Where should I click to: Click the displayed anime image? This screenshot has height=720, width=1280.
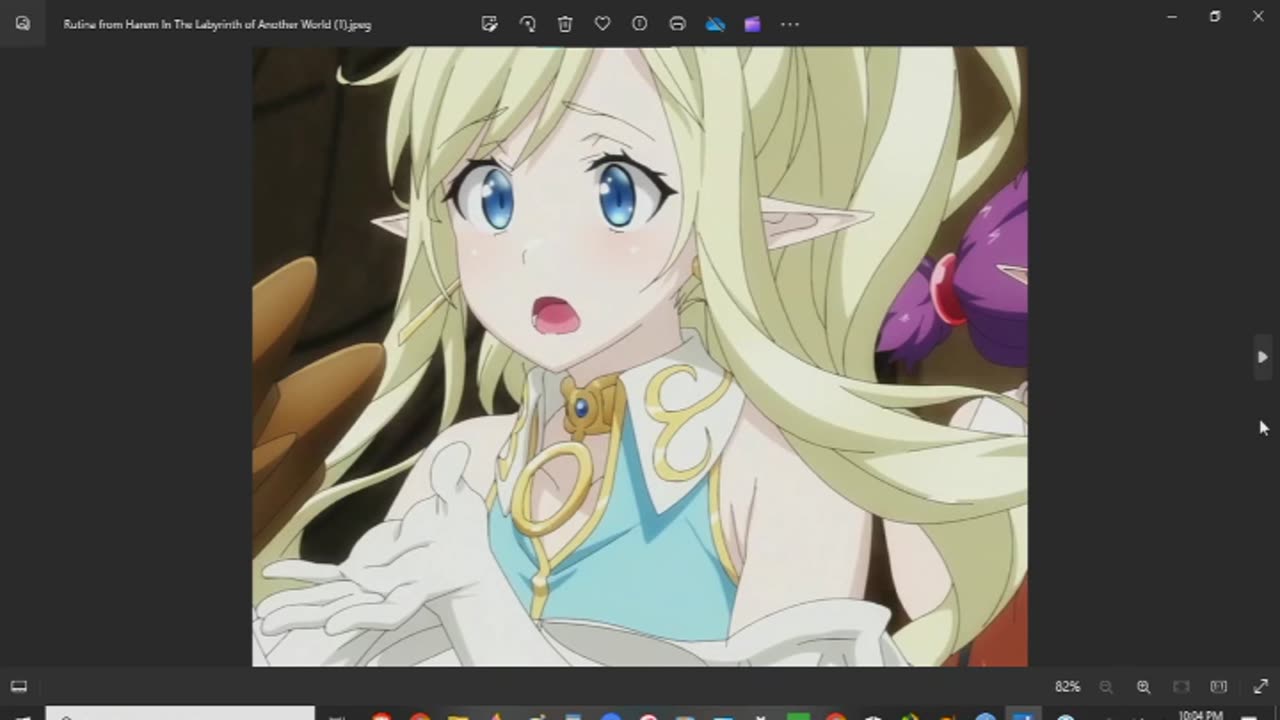click(639, 356)
